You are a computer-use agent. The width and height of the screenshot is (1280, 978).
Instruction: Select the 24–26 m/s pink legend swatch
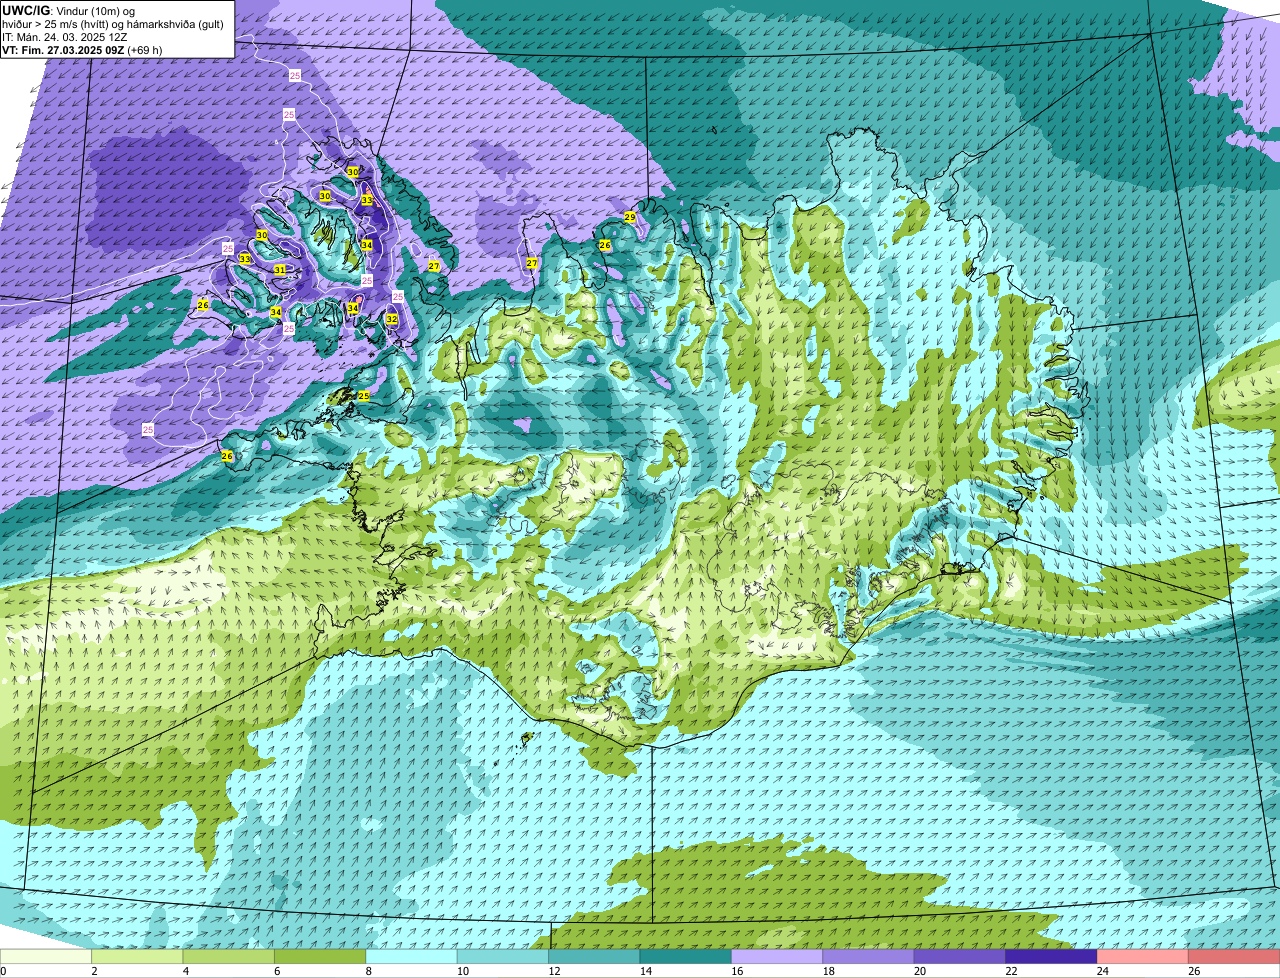[x=1143, y=956]
